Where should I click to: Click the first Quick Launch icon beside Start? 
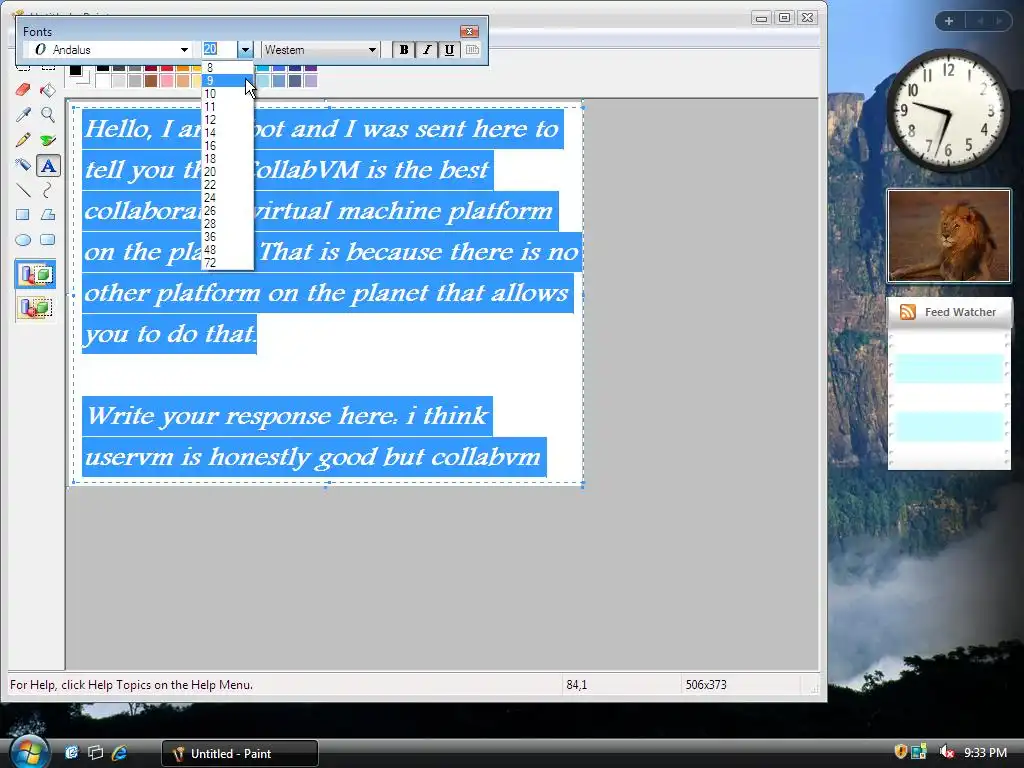pyautogui.click(x=71, y=753)
